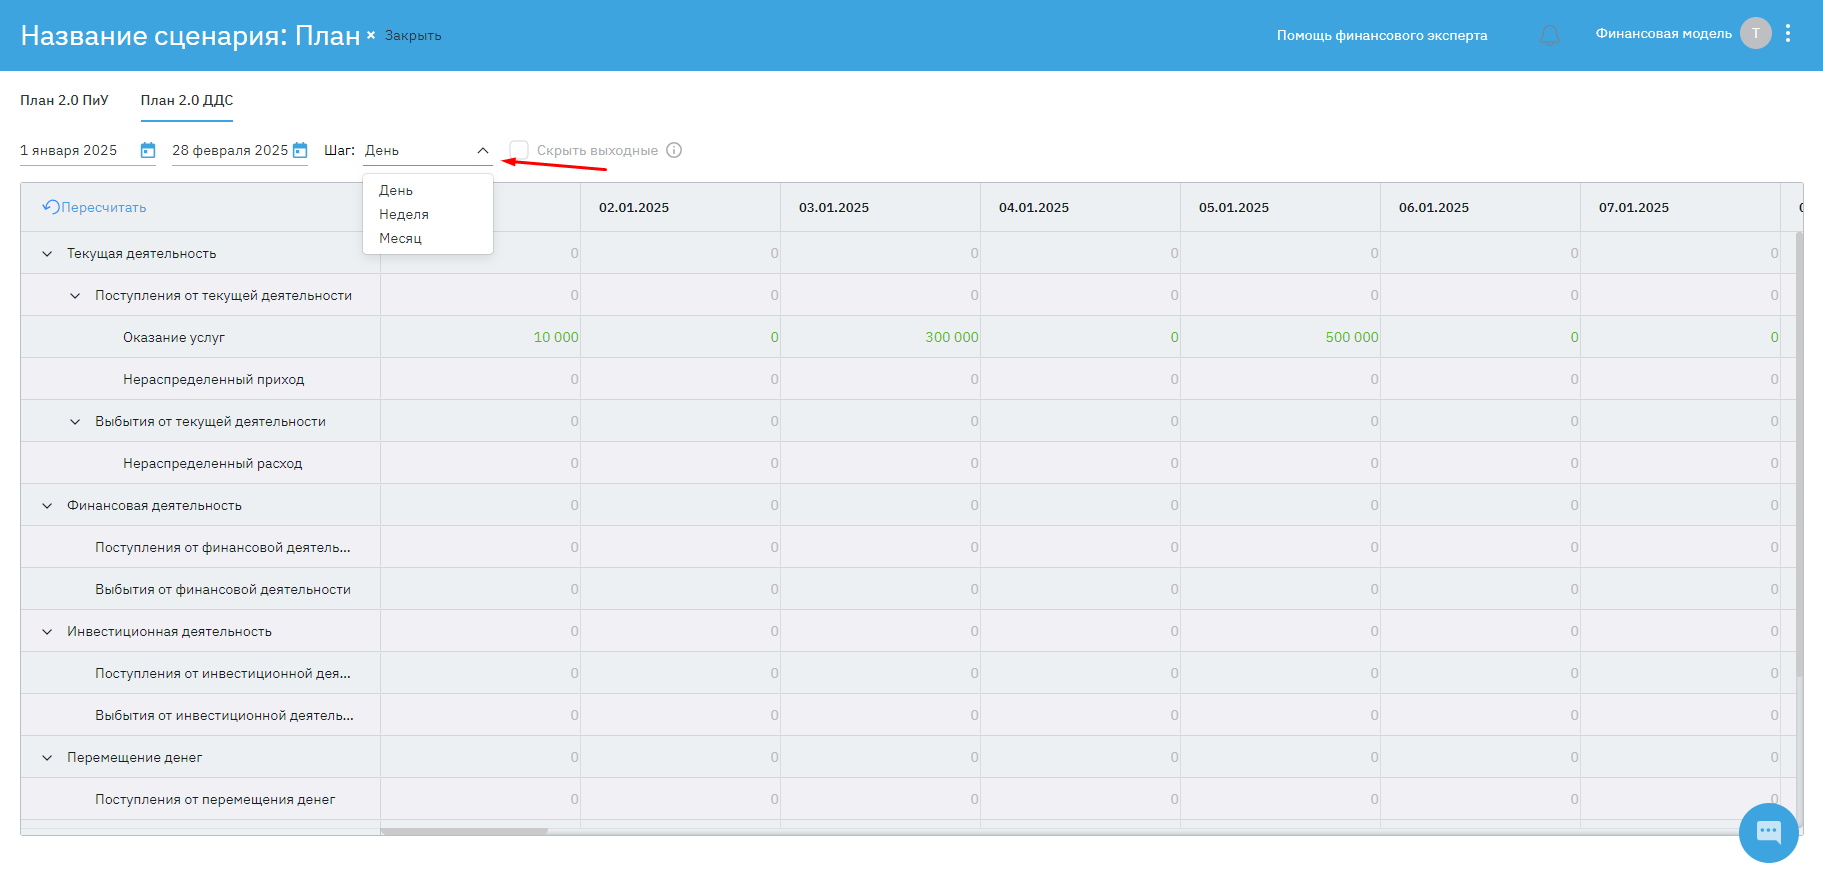This screenshot has height=883, width=1823.
Task: Open Помощь финансового эксперта link
Action: pos(1381,35)
